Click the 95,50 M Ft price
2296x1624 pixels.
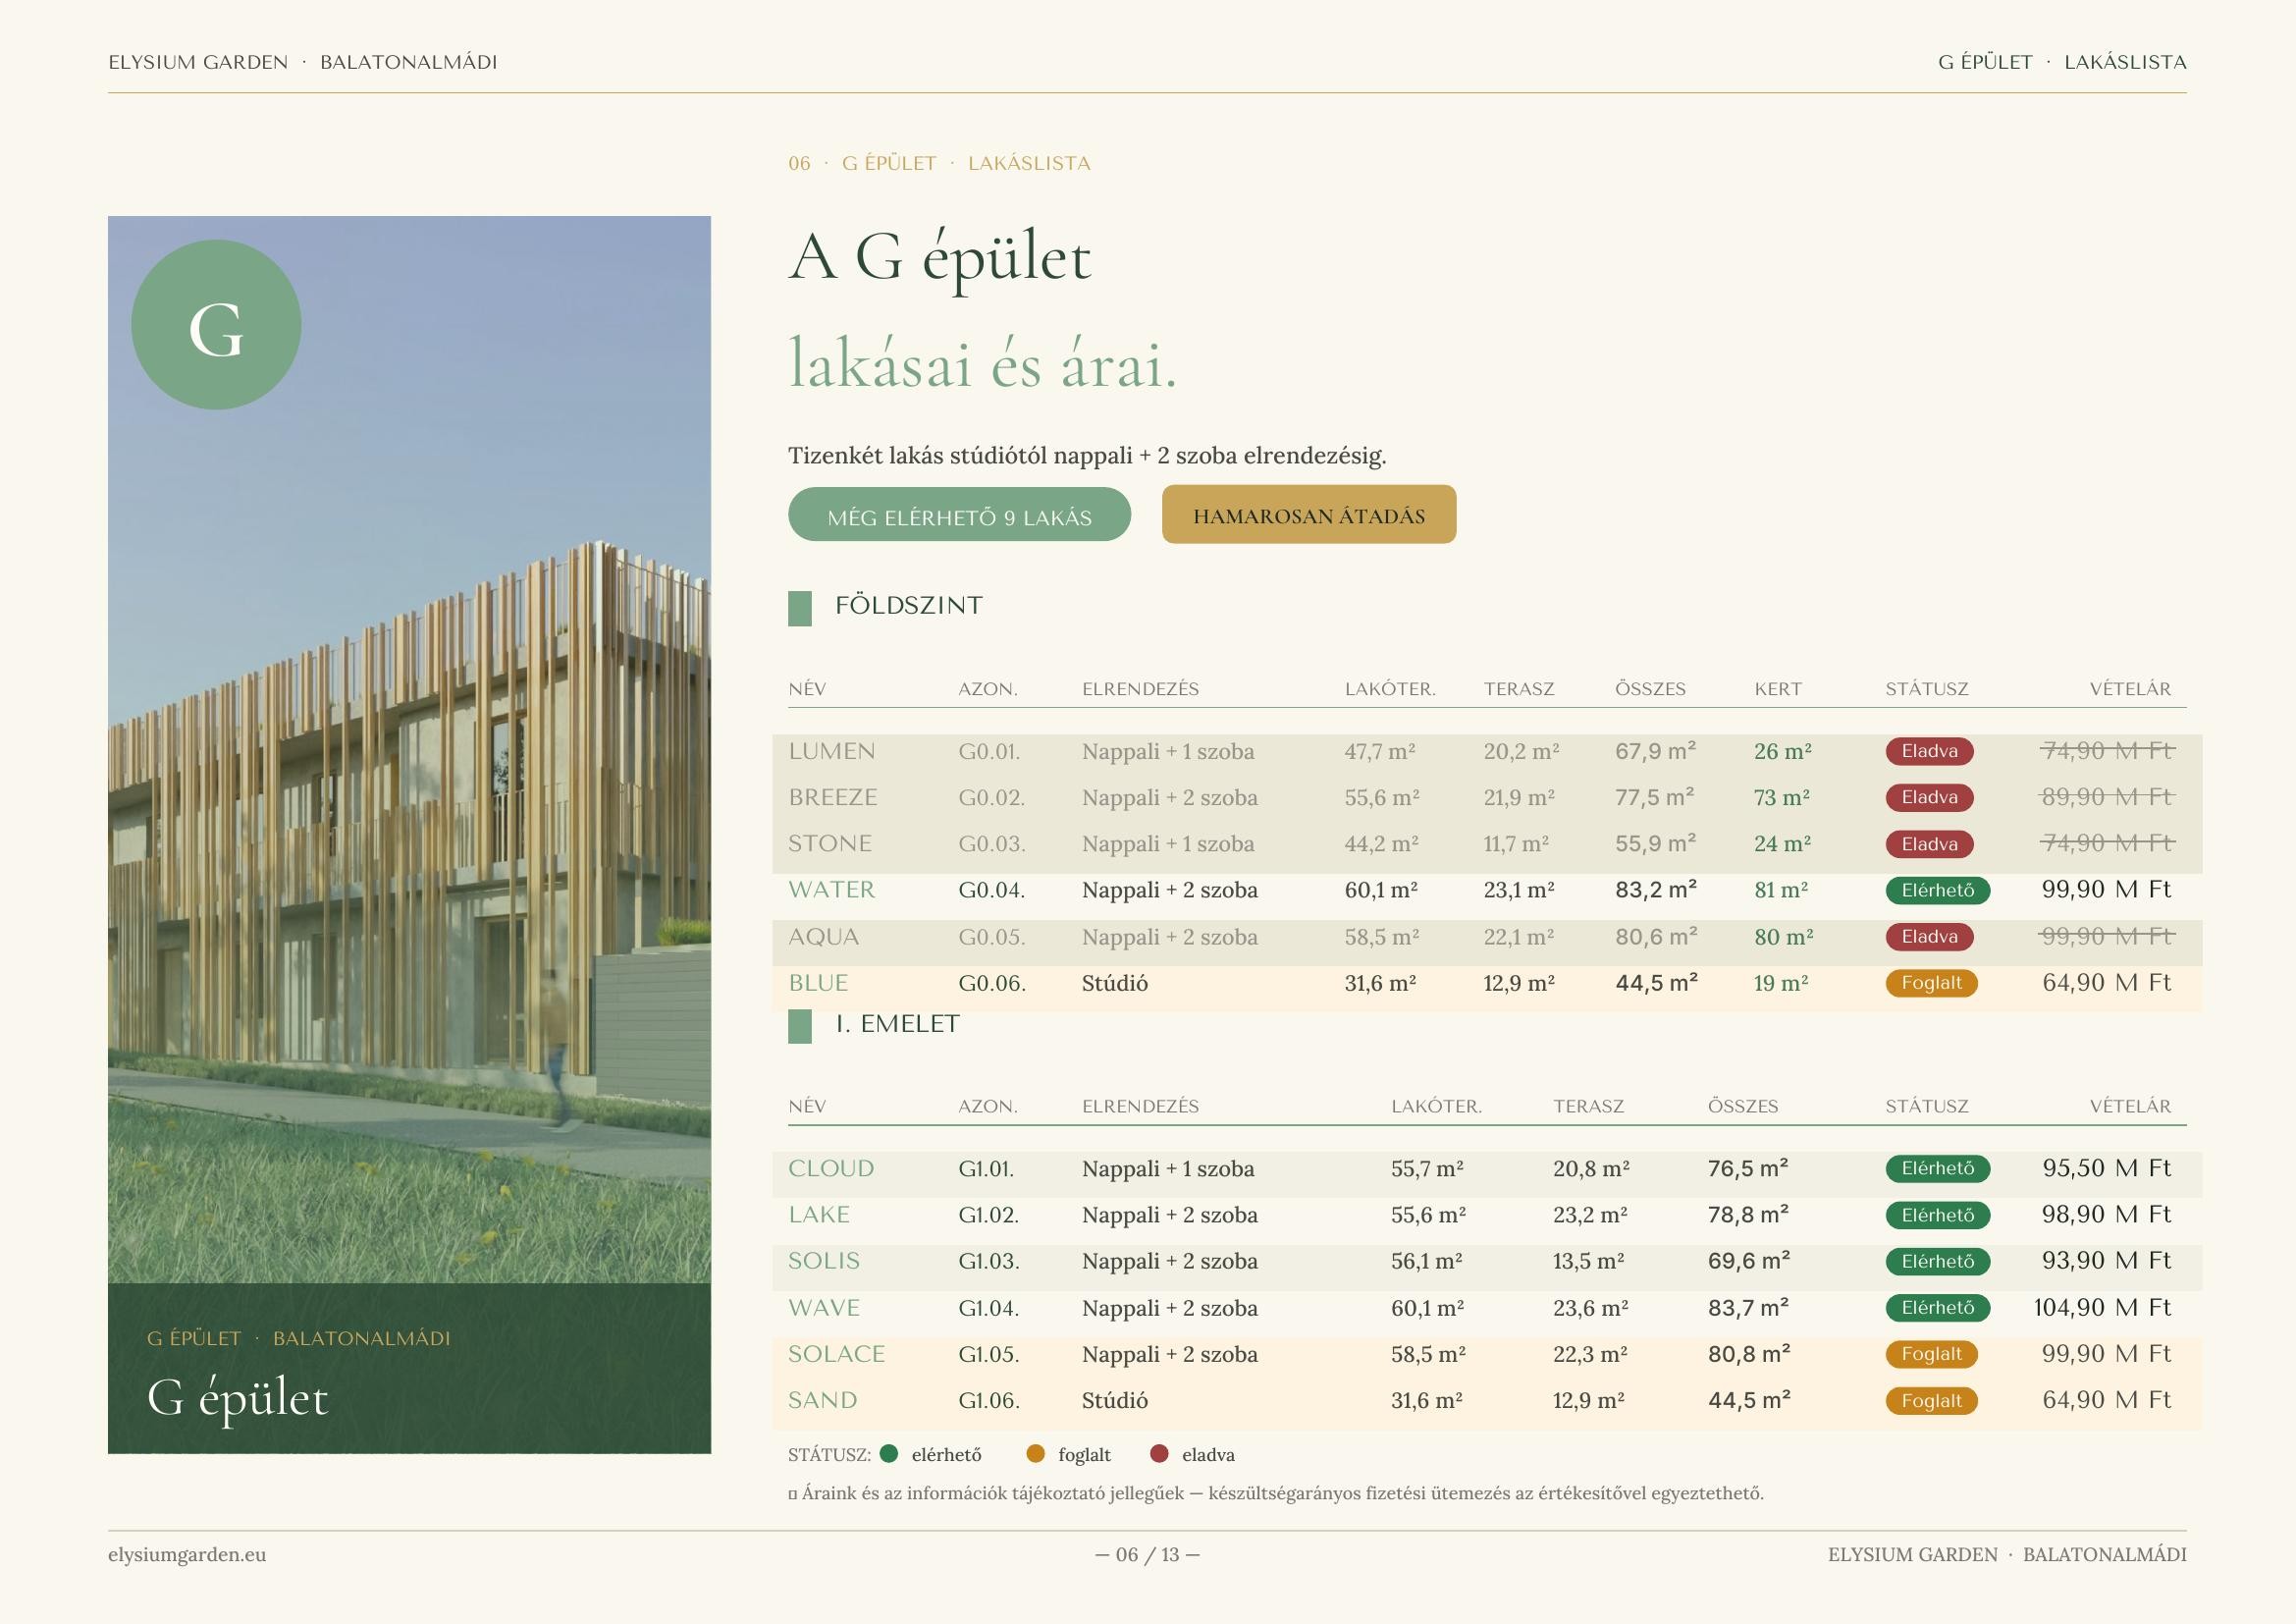point(2106,1168)
